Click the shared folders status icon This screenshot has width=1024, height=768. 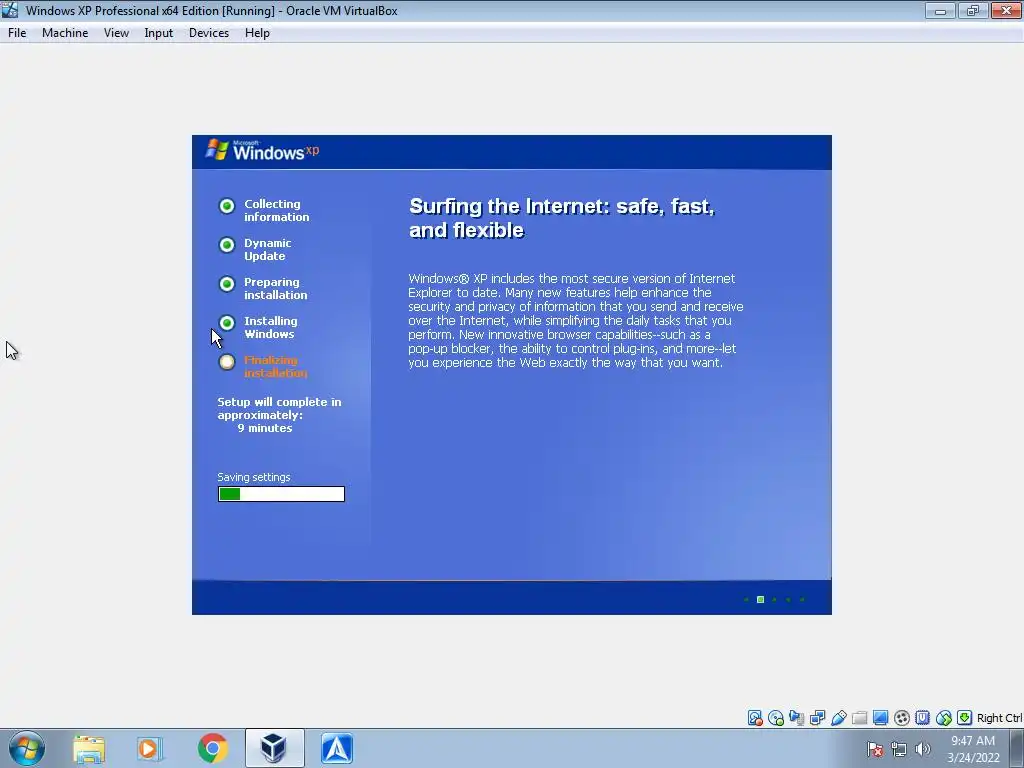[859, 718]
